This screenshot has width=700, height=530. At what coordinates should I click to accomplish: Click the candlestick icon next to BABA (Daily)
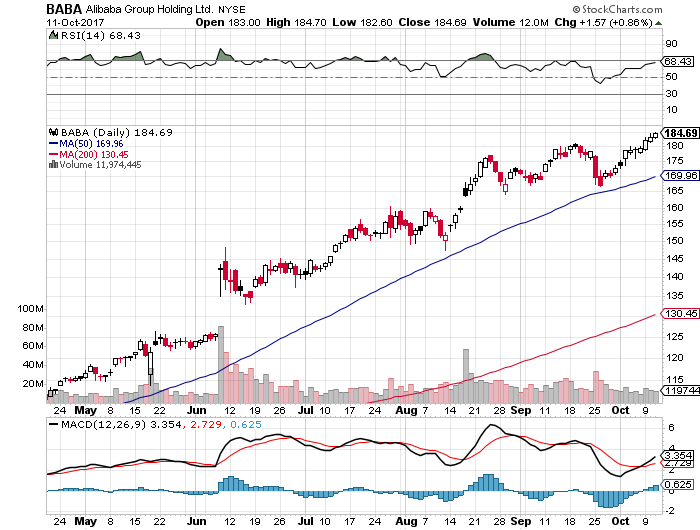coord(54,132)
